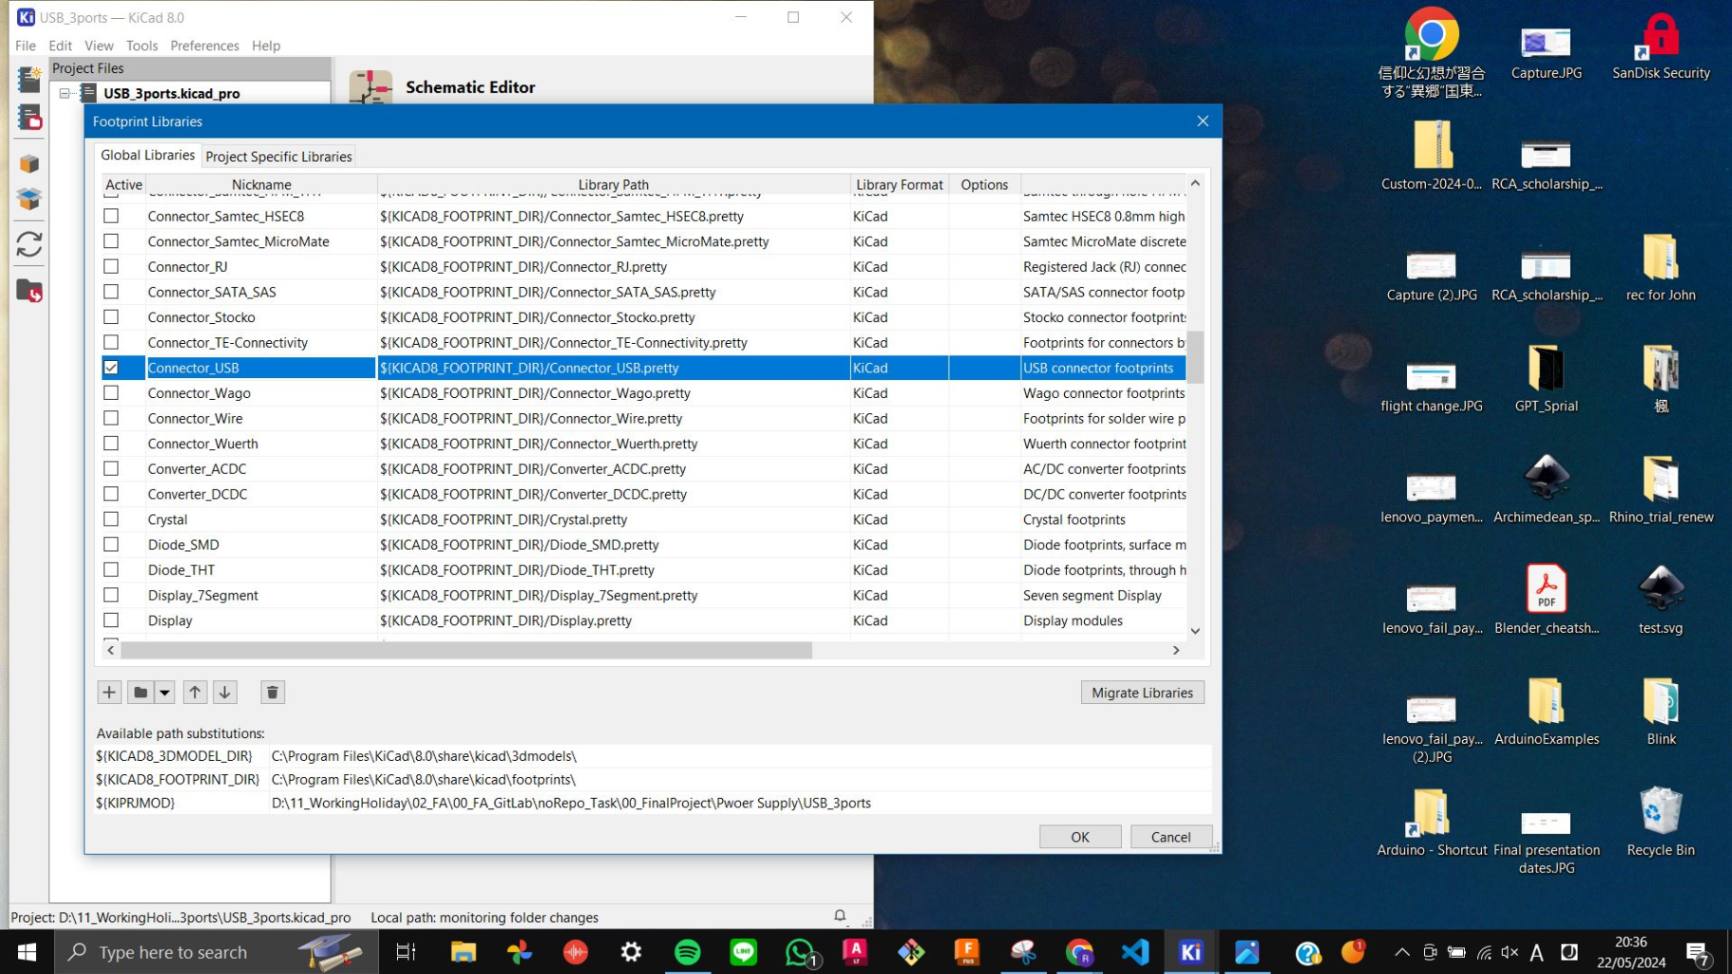Enable the Connector_Wago library checkbox
This screenshot has height=974, width=1732.
click(x=111, y=392)
